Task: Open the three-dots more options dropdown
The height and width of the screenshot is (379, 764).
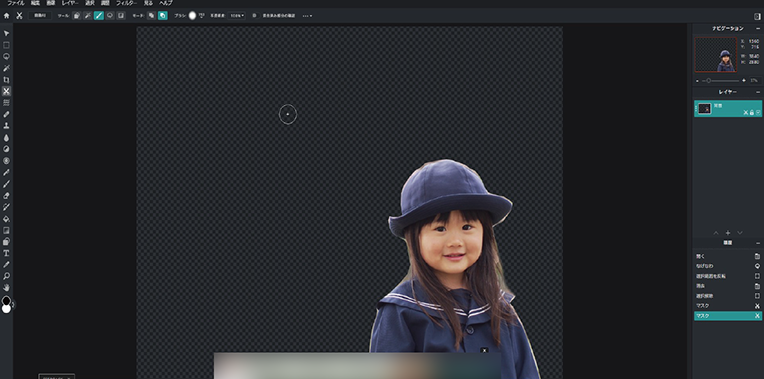Action: click(x=307, y=16)
